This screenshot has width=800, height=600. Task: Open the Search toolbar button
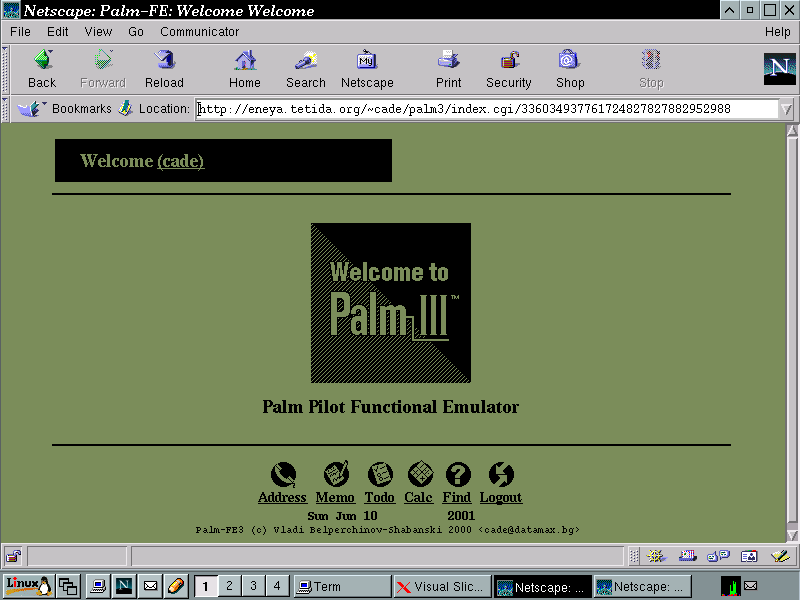pyautogui.click(x=306, y=69)
